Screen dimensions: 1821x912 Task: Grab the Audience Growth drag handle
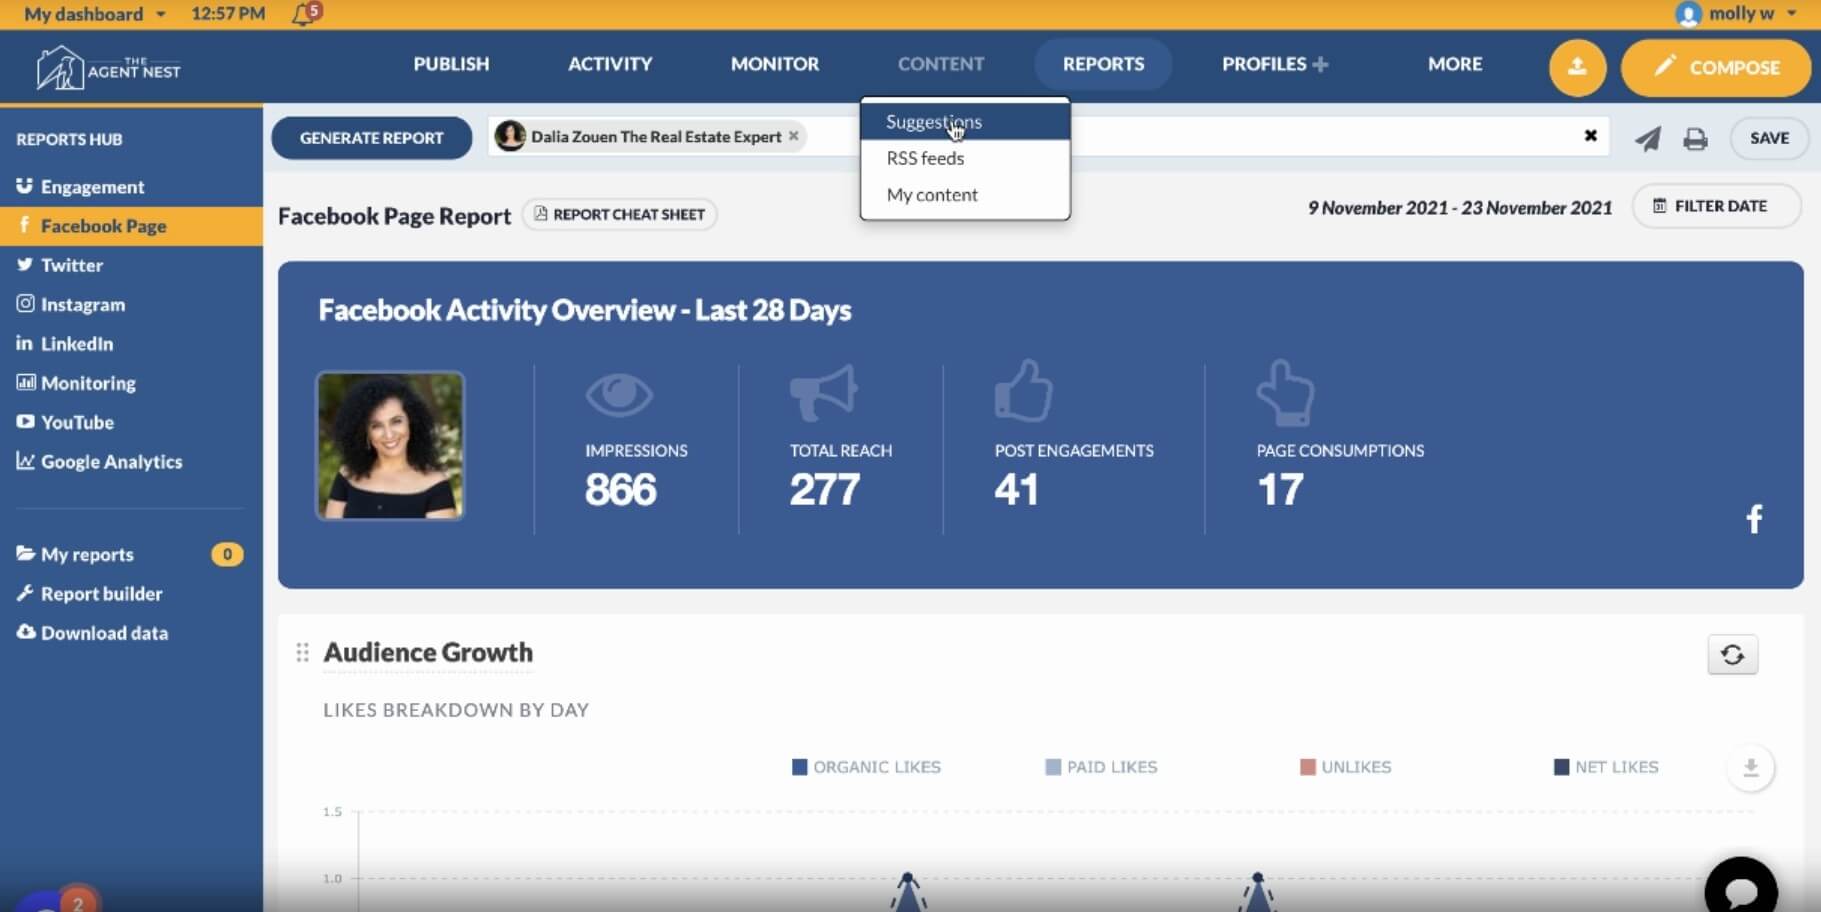pyautogui.click(x=302, y=653)
